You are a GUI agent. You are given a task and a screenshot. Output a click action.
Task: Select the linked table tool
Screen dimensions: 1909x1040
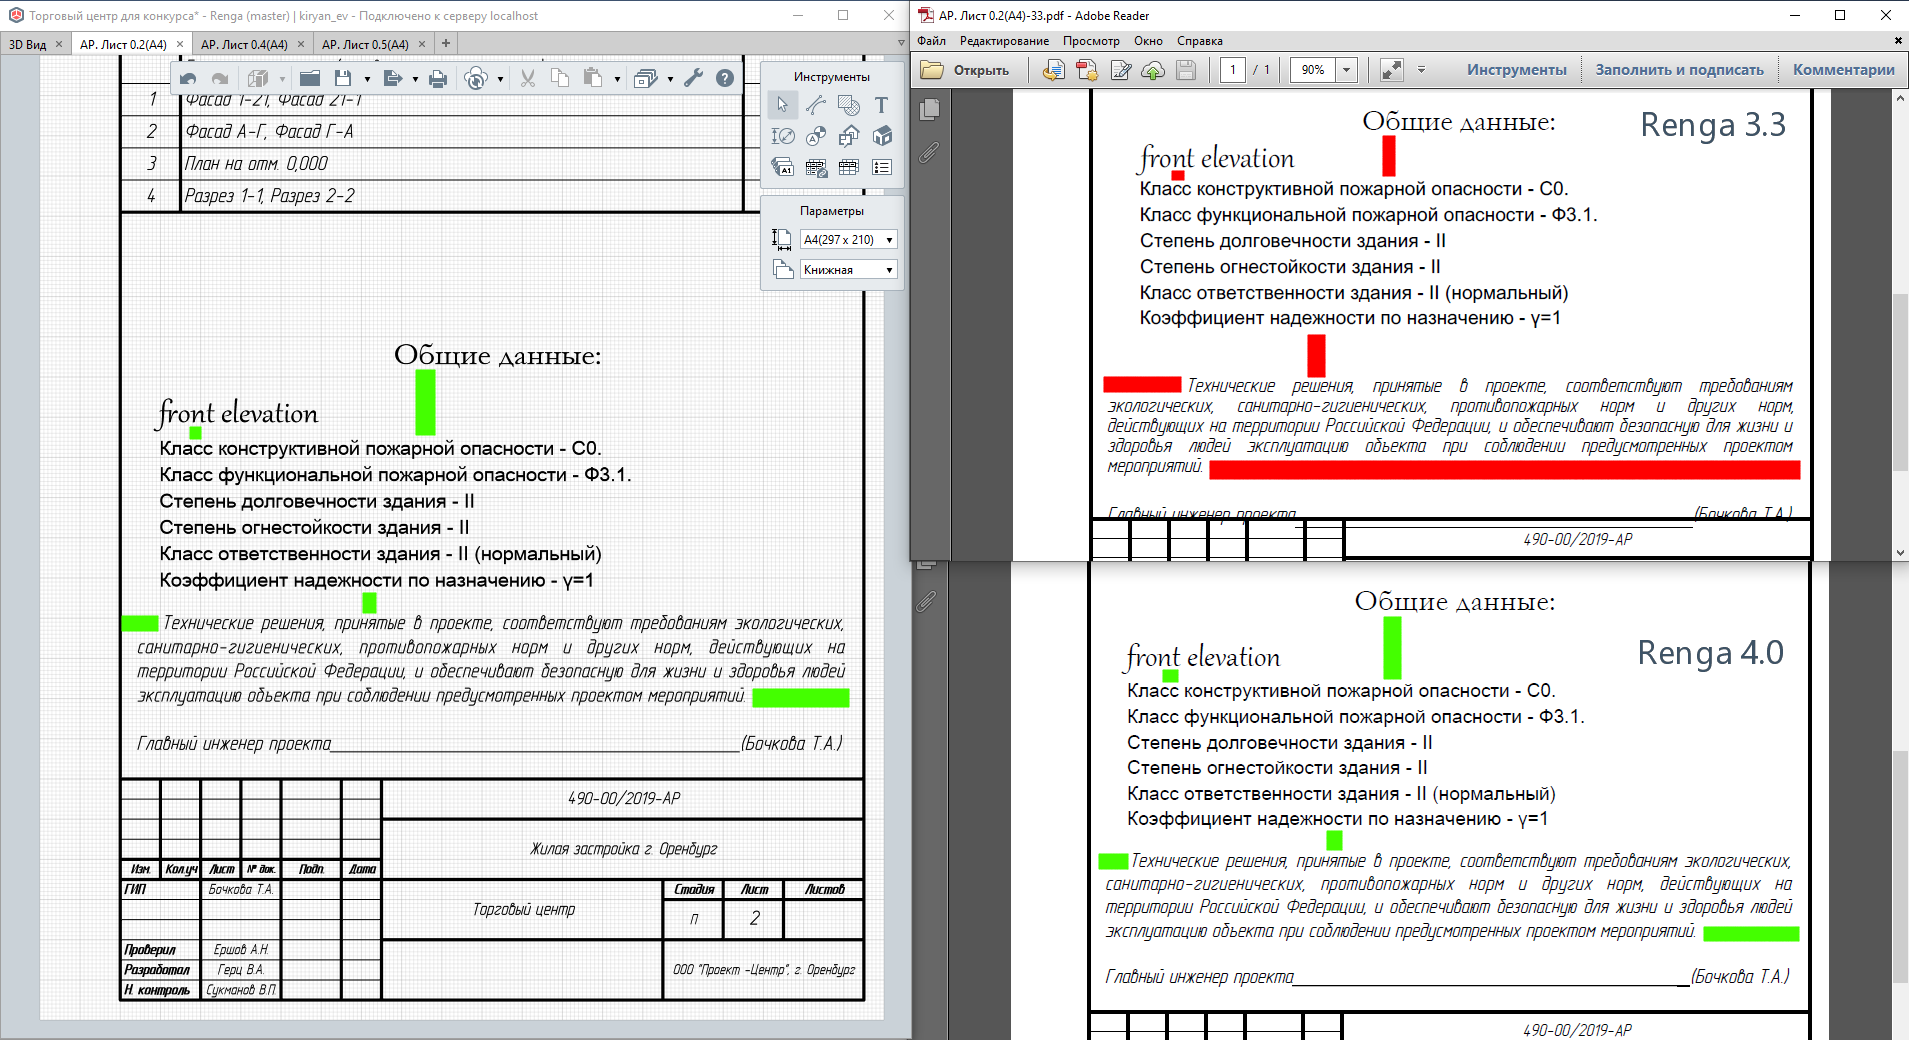coord(816,167)
